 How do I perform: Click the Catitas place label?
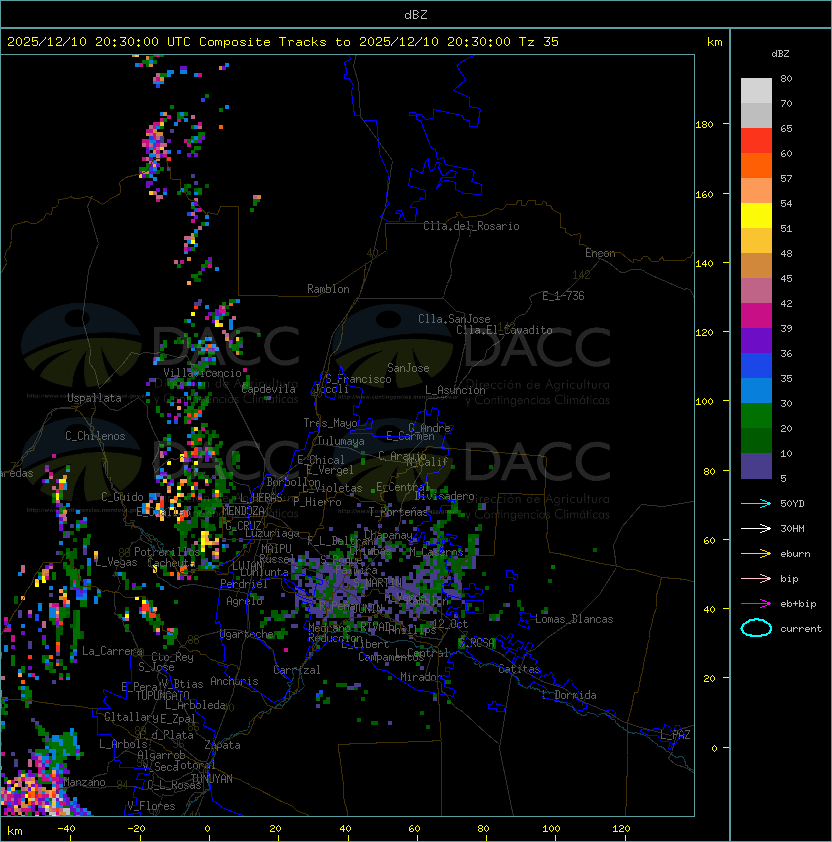519,669
